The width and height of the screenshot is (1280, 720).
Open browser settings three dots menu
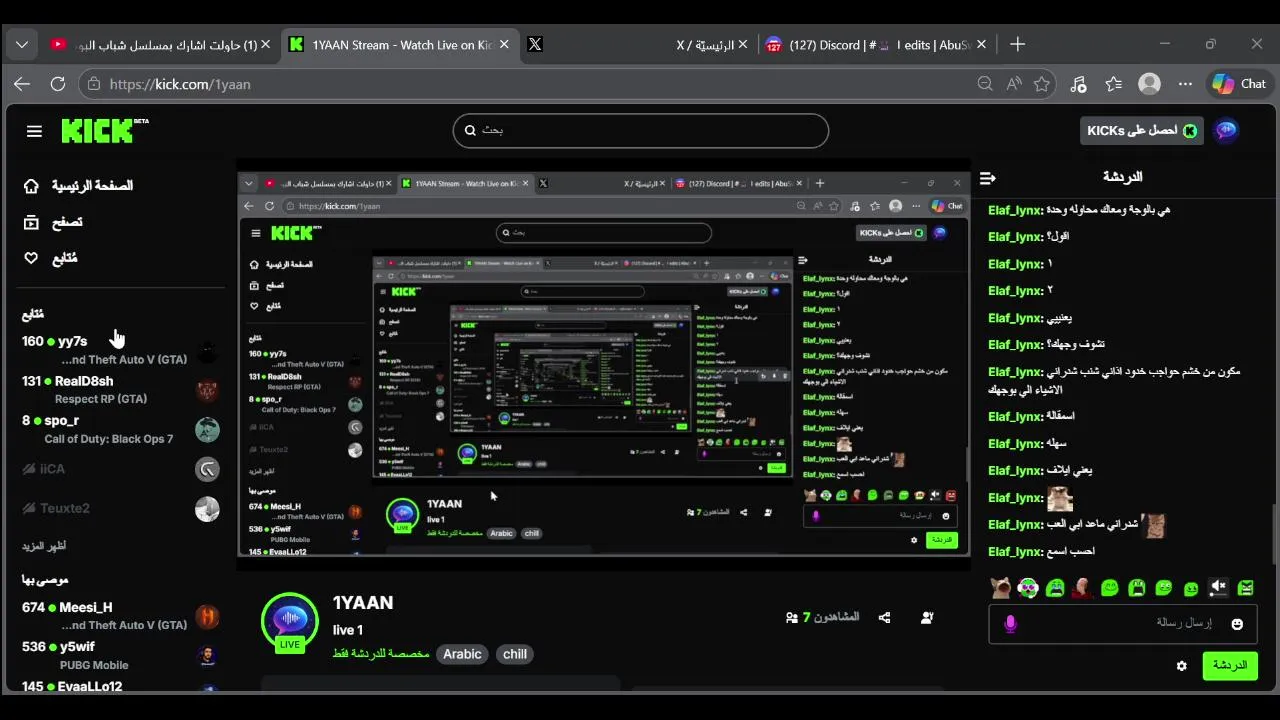[1185, 84]
